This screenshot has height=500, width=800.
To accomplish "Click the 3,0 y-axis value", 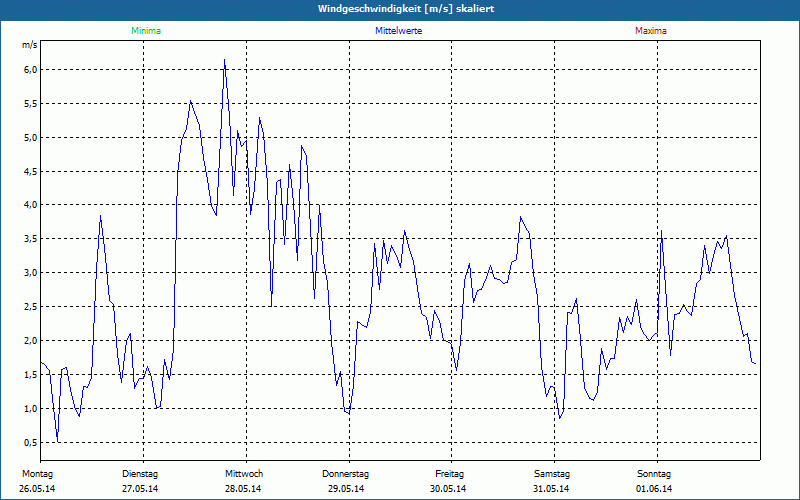I will pyautogui.click(x=31, y=272).
